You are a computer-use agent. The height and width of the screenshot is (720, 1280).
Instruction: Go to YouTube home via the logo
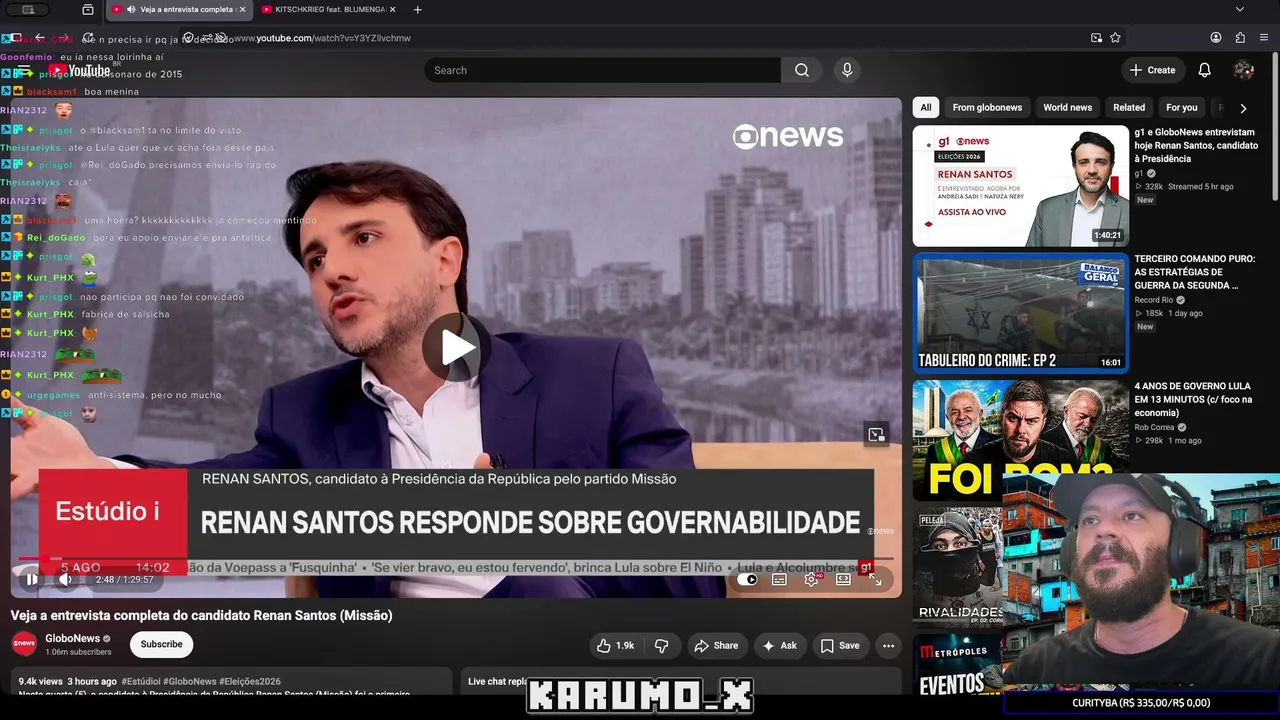tap(82, 70)
